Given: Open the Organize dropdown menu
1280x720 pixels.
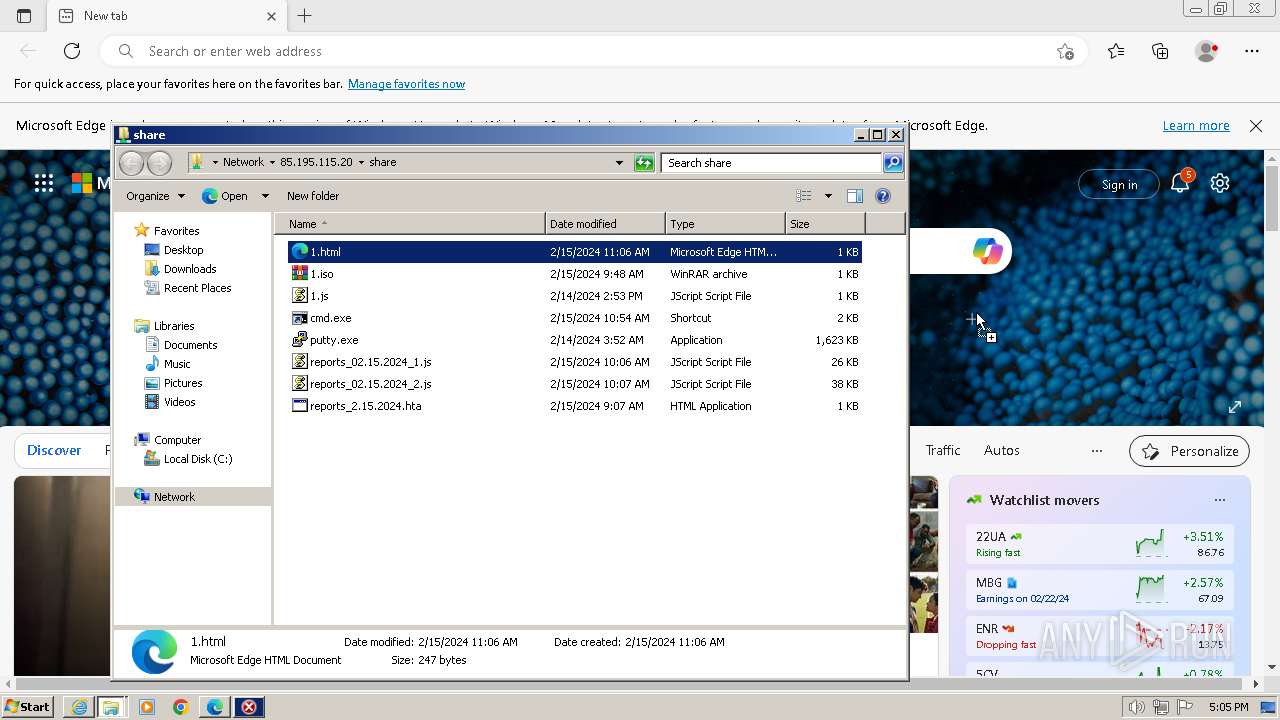Looking at the screenshot, I should 155,196.
